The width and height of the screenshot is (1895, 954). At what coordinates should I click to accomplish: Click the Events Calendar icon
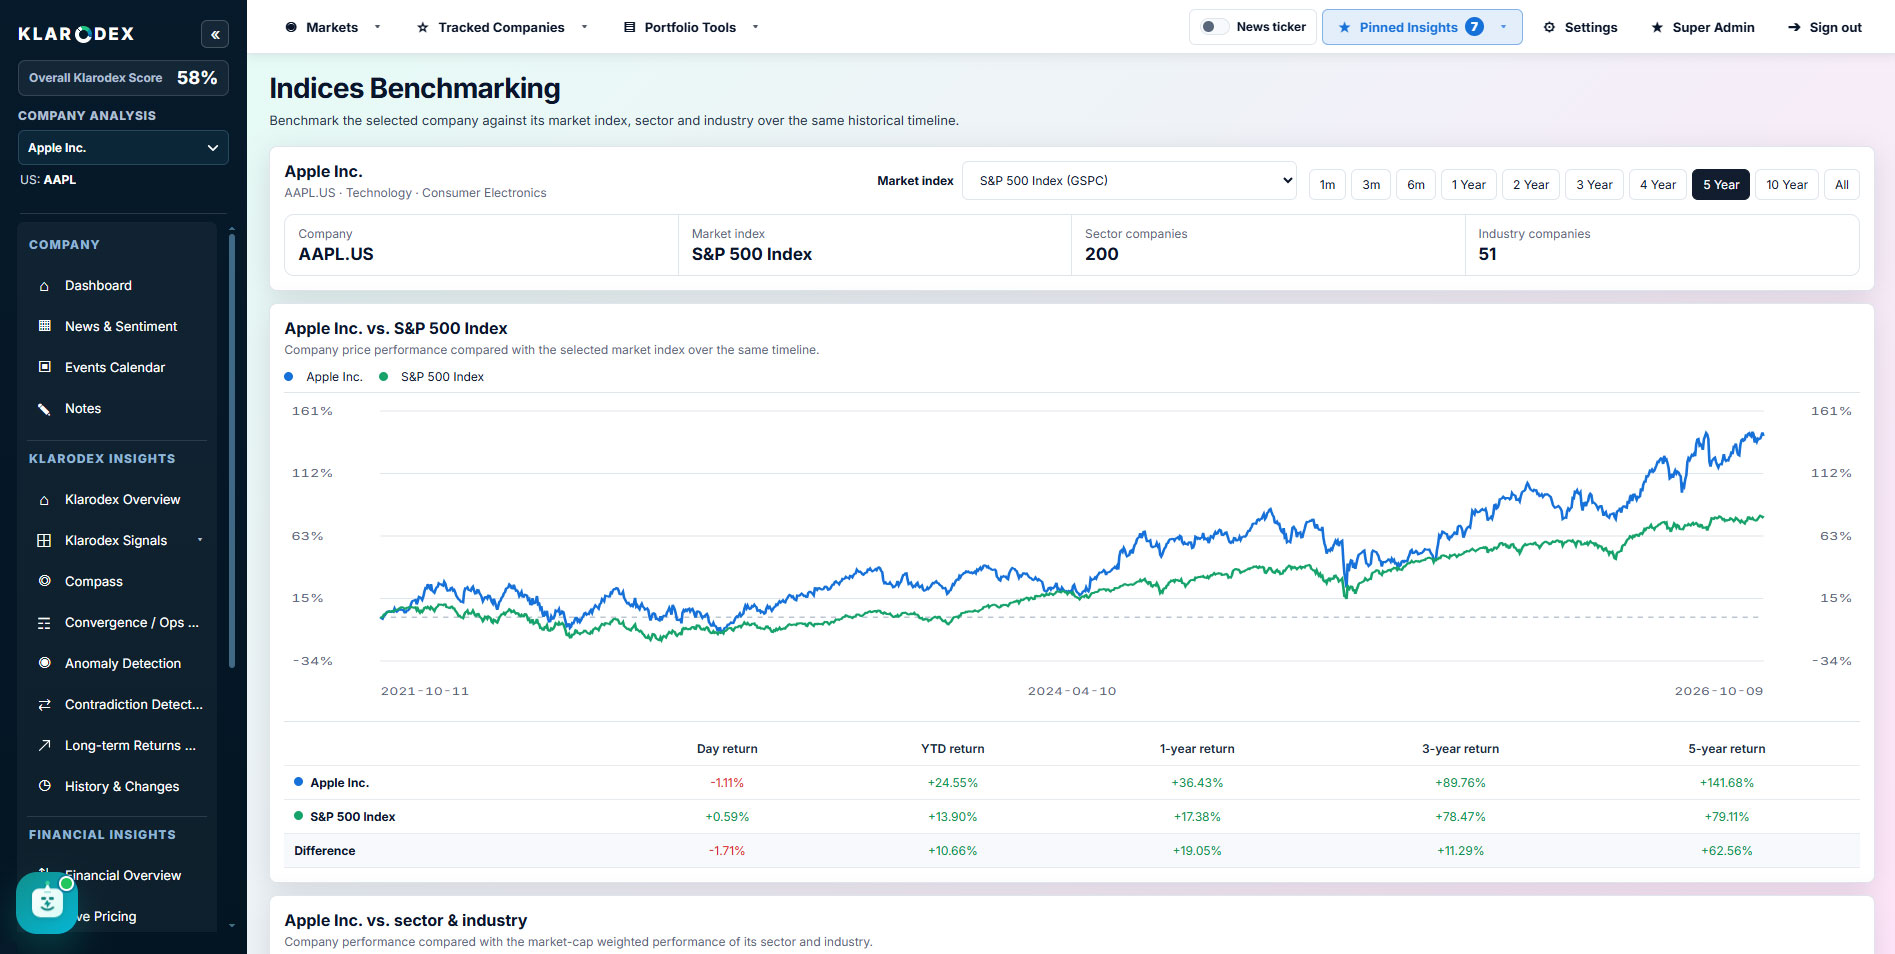44,367
